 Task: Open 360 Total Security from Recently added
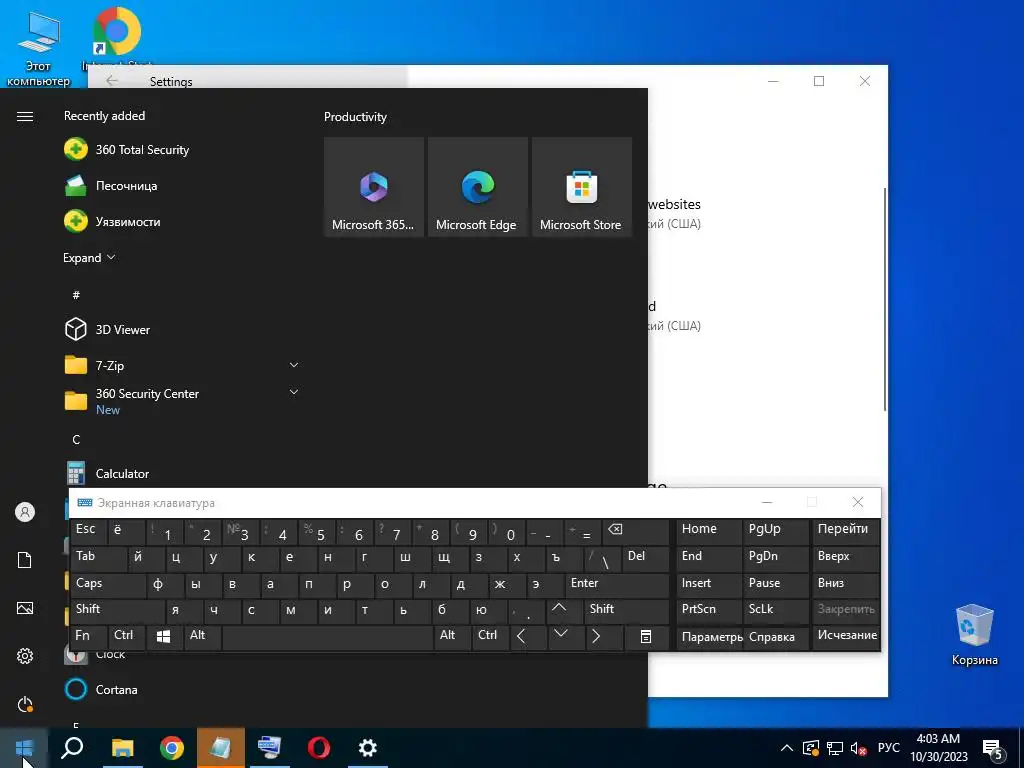pos(183,150)
